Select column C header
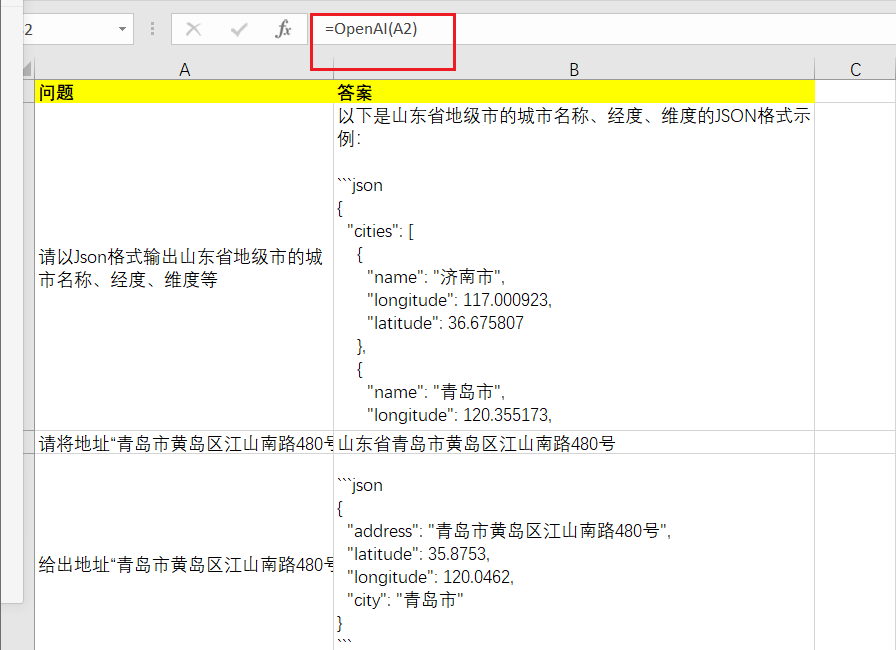Screen dimensions: 896x650 (x=855, y=69)
